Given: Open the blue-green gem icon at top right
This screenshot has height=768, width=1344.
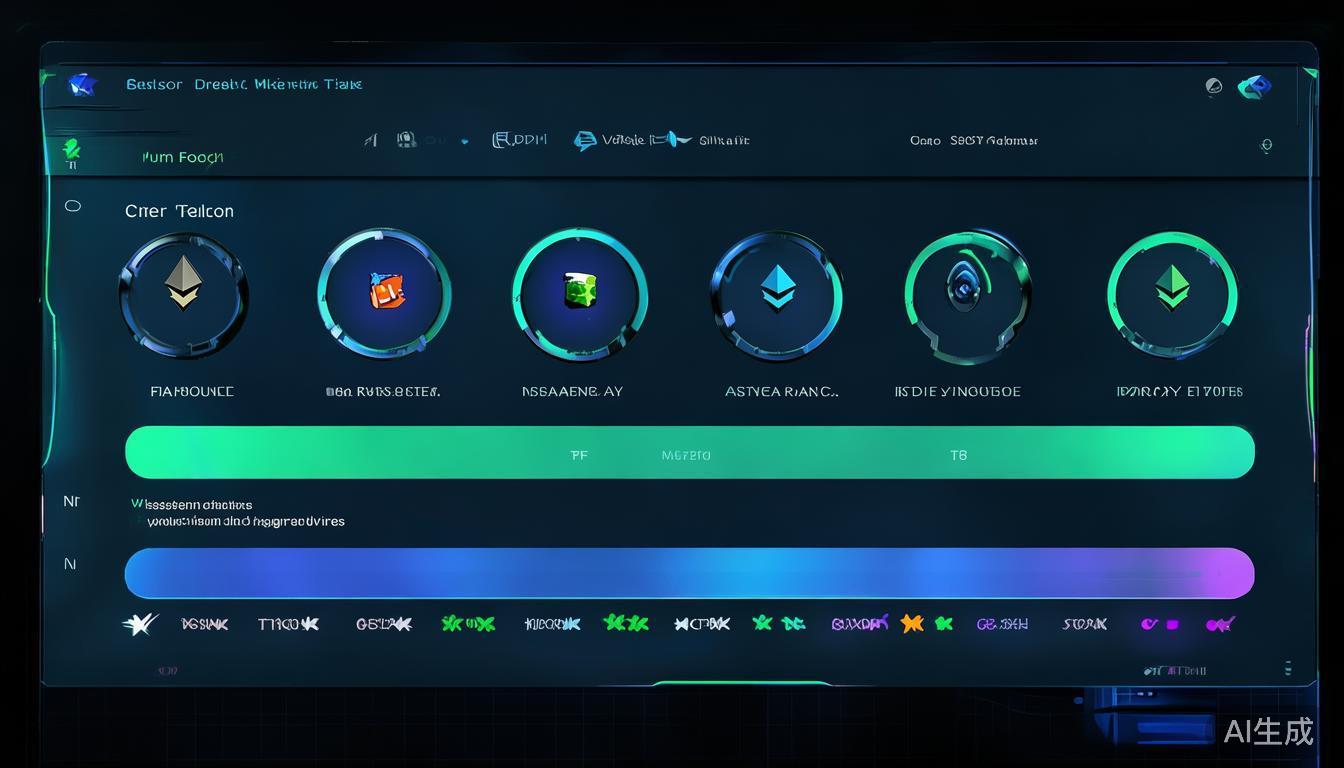Looking at the screenshot, I should pos(1254,87).
